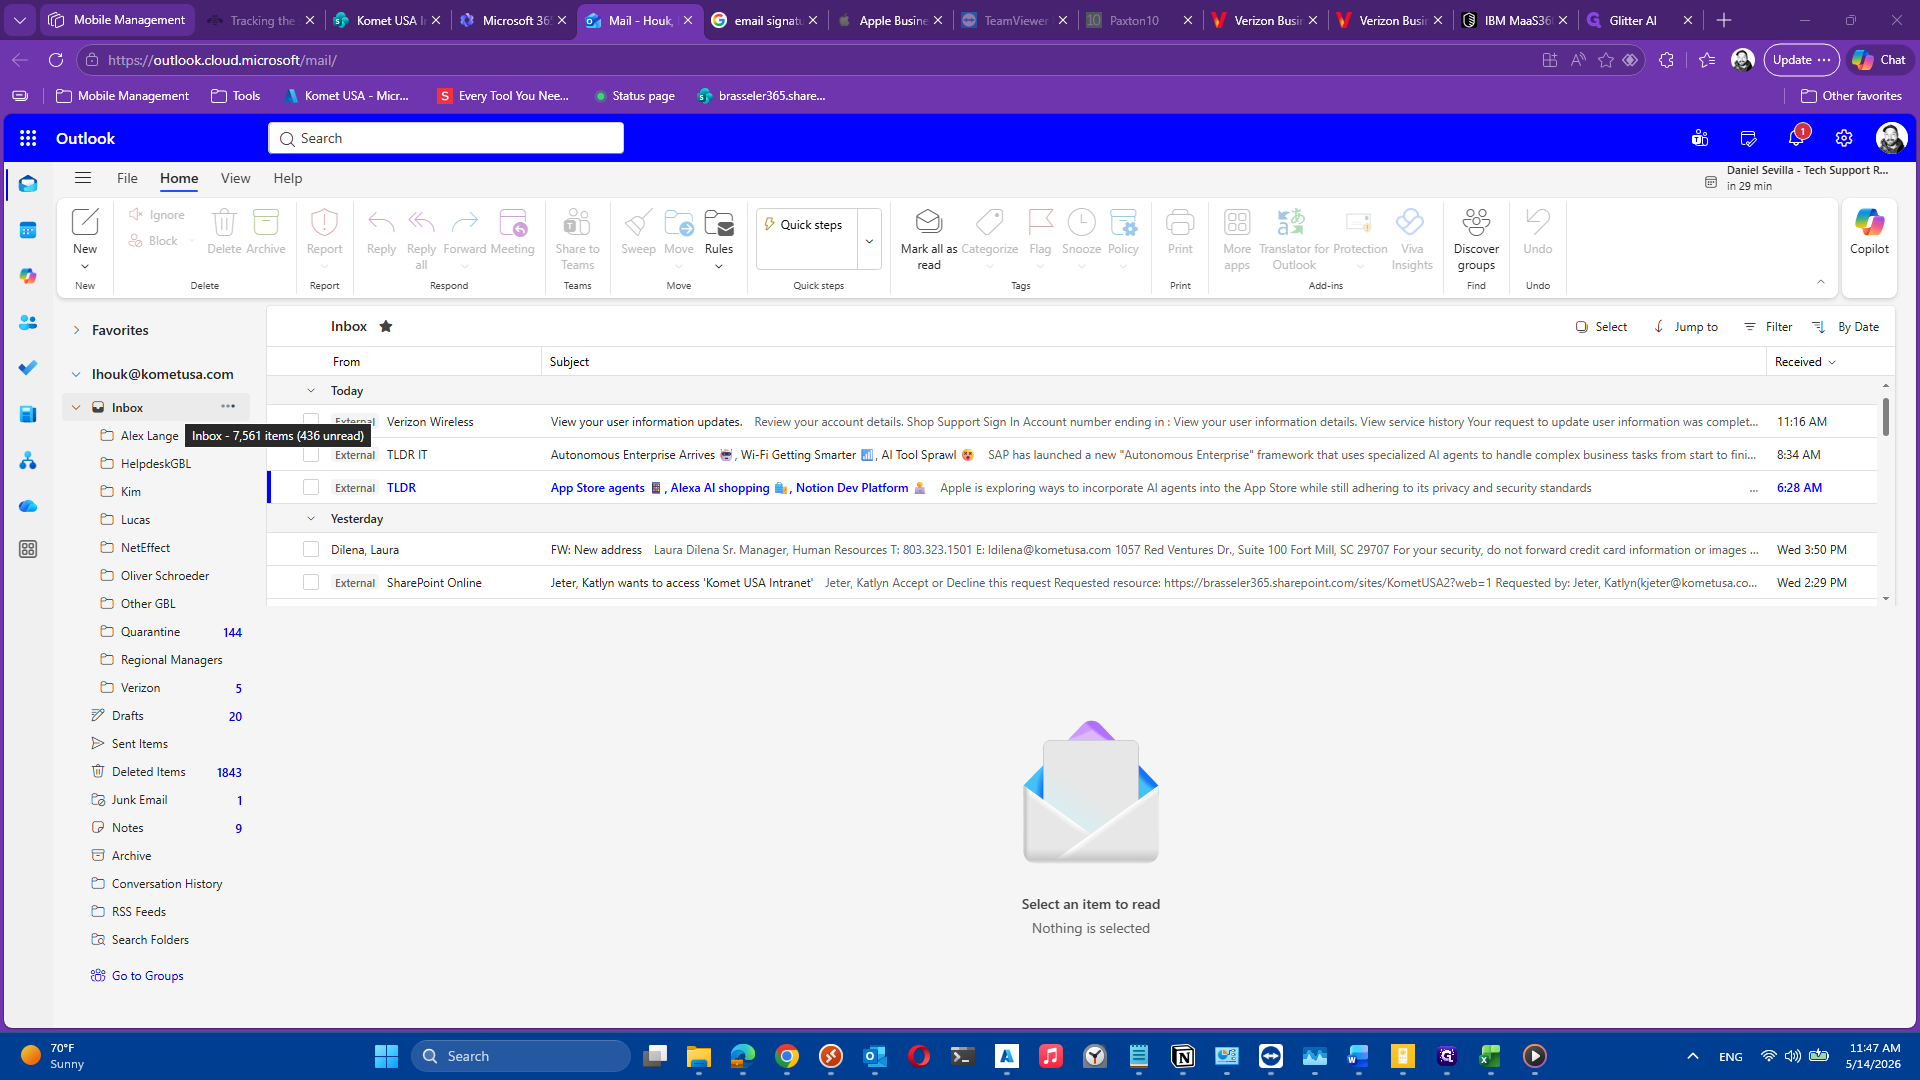
Task: Check the Verizon Wireless message checkbox
Action: (x=311, y=421)
